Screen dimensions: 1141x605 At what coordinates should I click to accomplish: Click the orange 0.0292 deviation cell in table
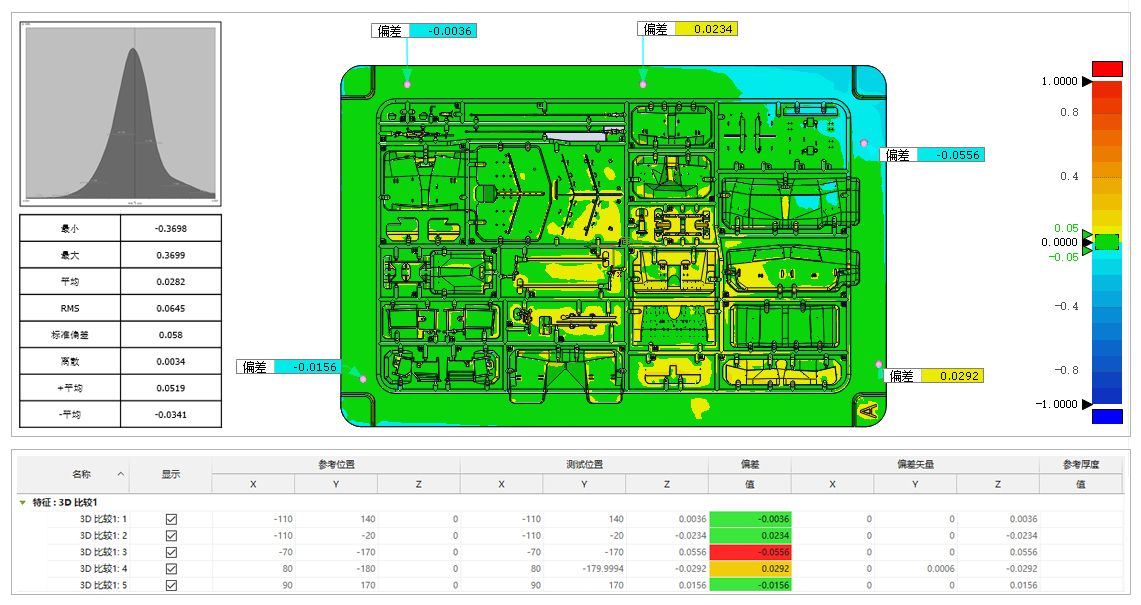pyautogui.click(x=750, y=569)
